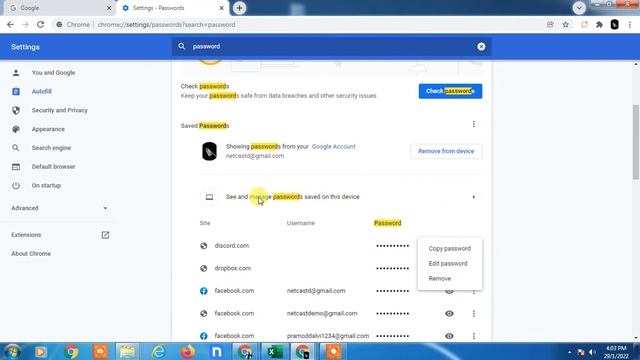Open File Explorer from the taskbar
Screen dimensions: 640x360
click(127, 351)
